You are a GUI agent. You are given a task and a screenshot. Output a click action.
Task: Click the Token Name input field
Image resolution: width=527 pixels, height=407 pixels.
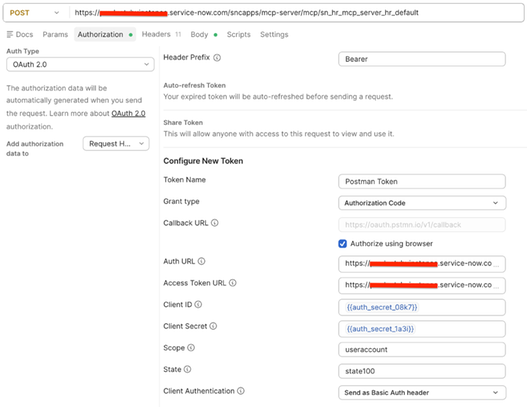(x=422, y=181)
